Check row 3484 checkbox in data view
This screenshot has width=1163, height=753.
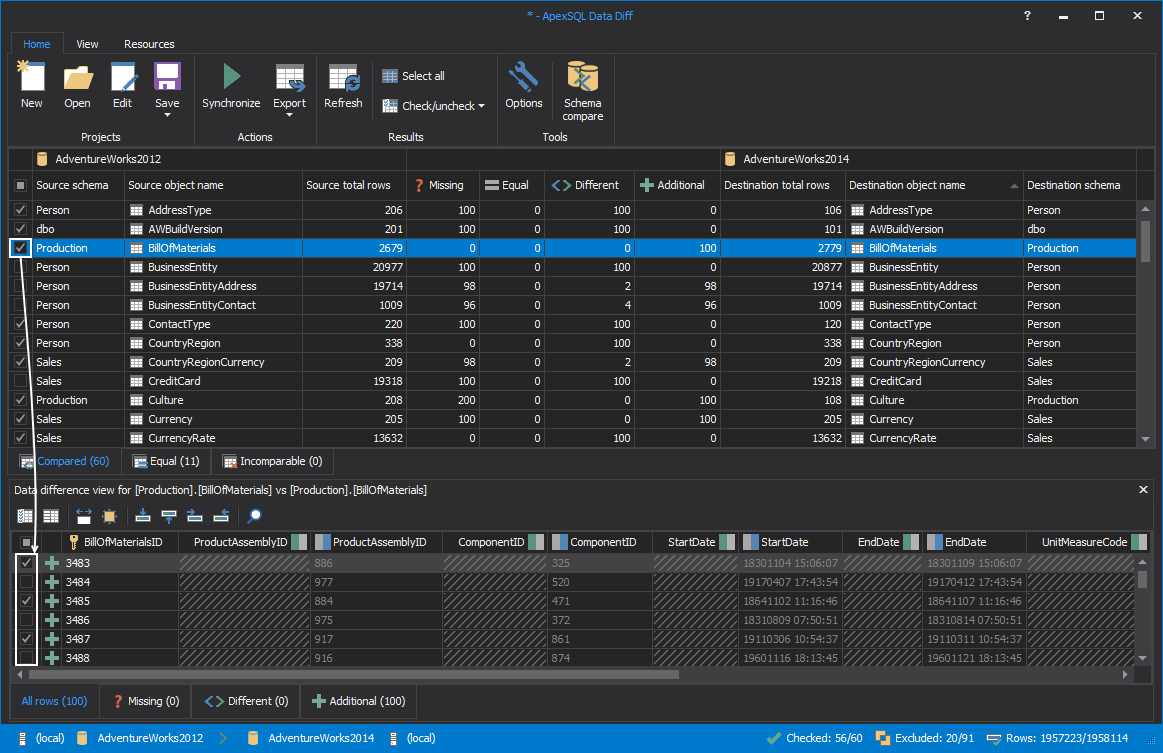coord(26,582)
